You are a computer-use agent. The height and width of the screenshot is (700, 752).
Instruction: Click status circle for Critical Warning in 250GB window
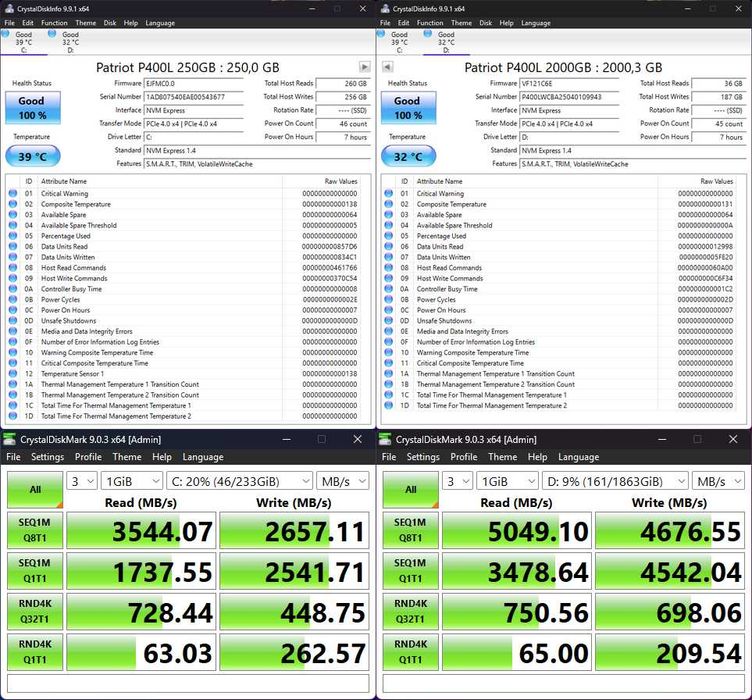13,193
